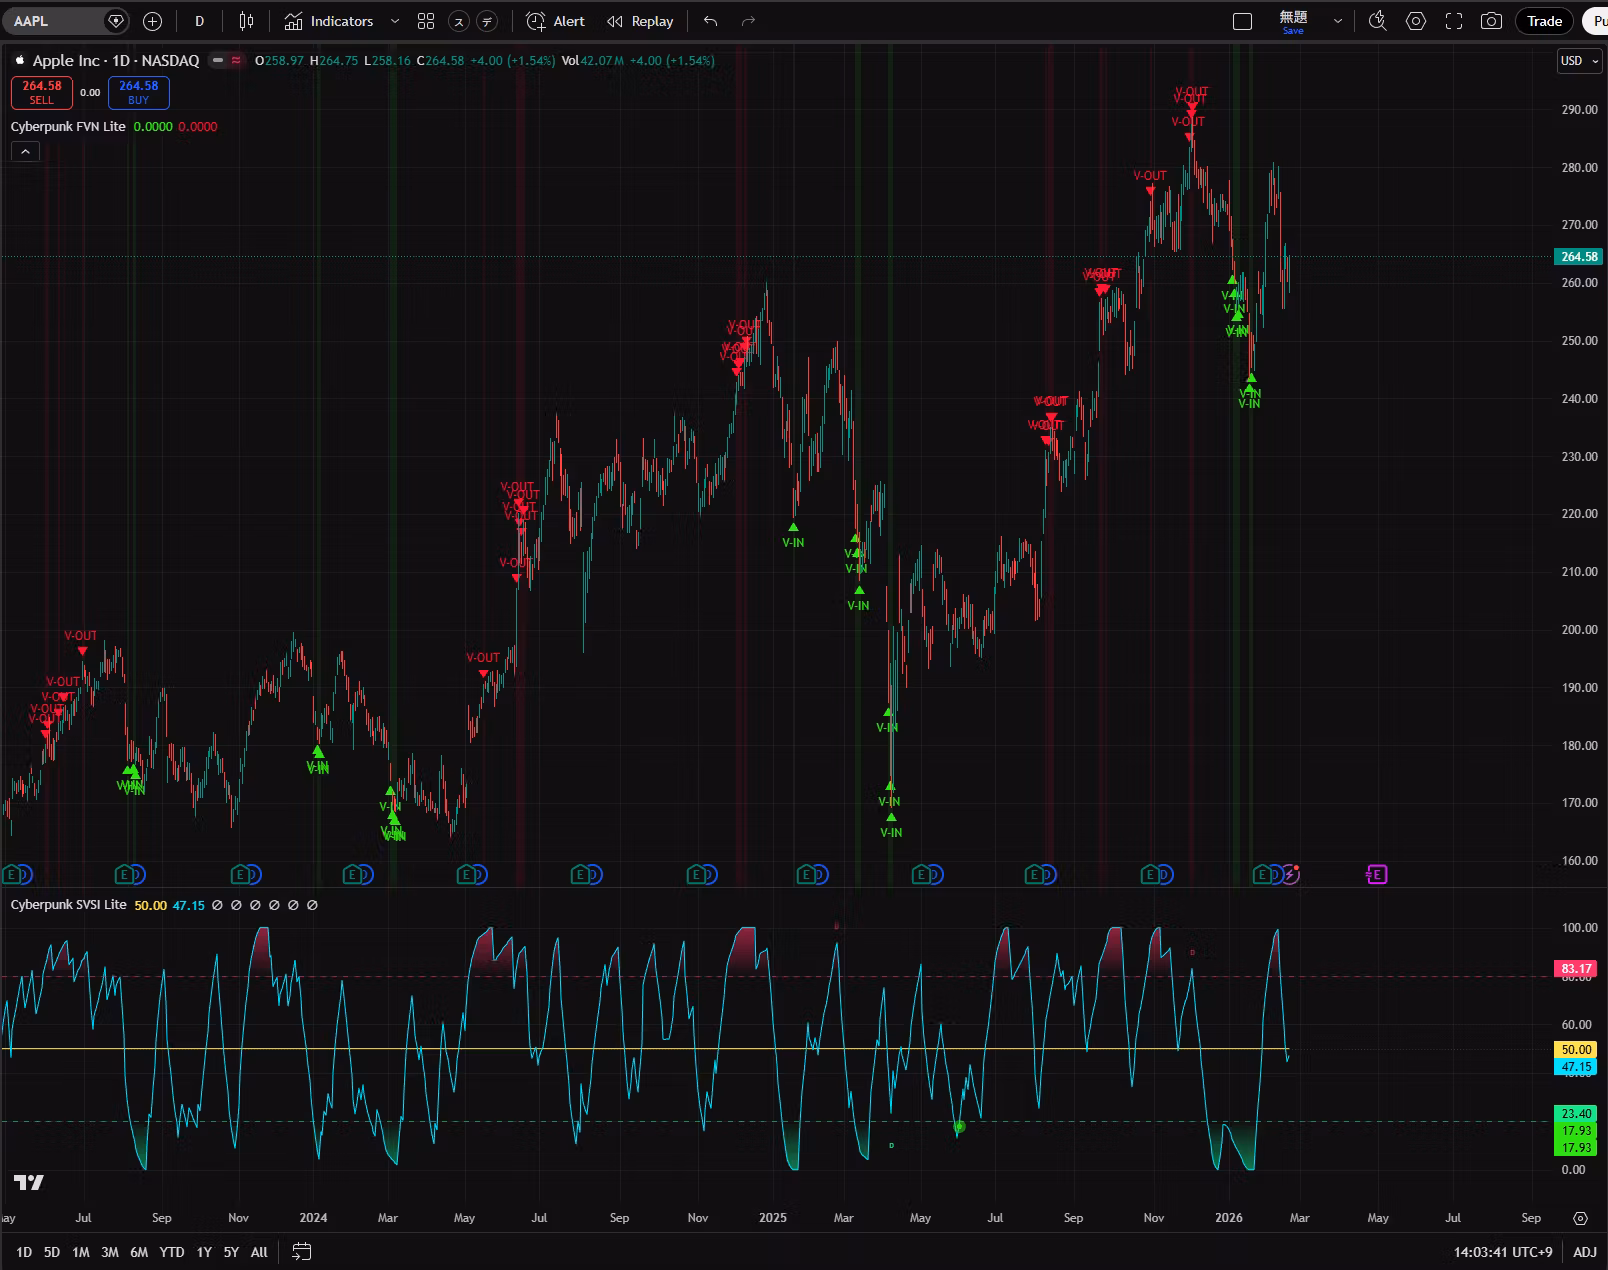The width and height of the screenshot is (1608, 1270).
Task: Select the 5Y date range
Action: [x=231, y=1252]
